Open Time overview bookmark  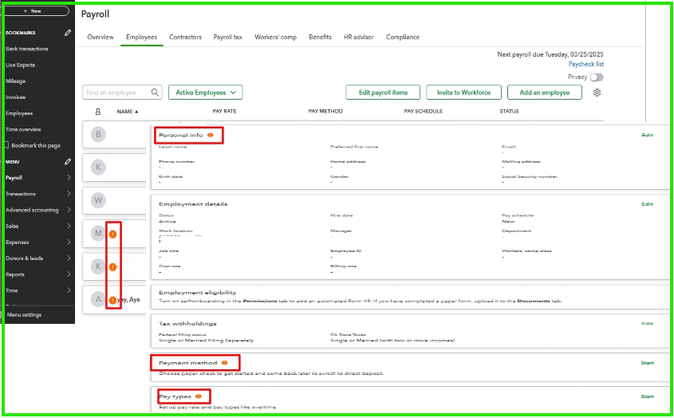pyautogui.click(x=23, y=129)
